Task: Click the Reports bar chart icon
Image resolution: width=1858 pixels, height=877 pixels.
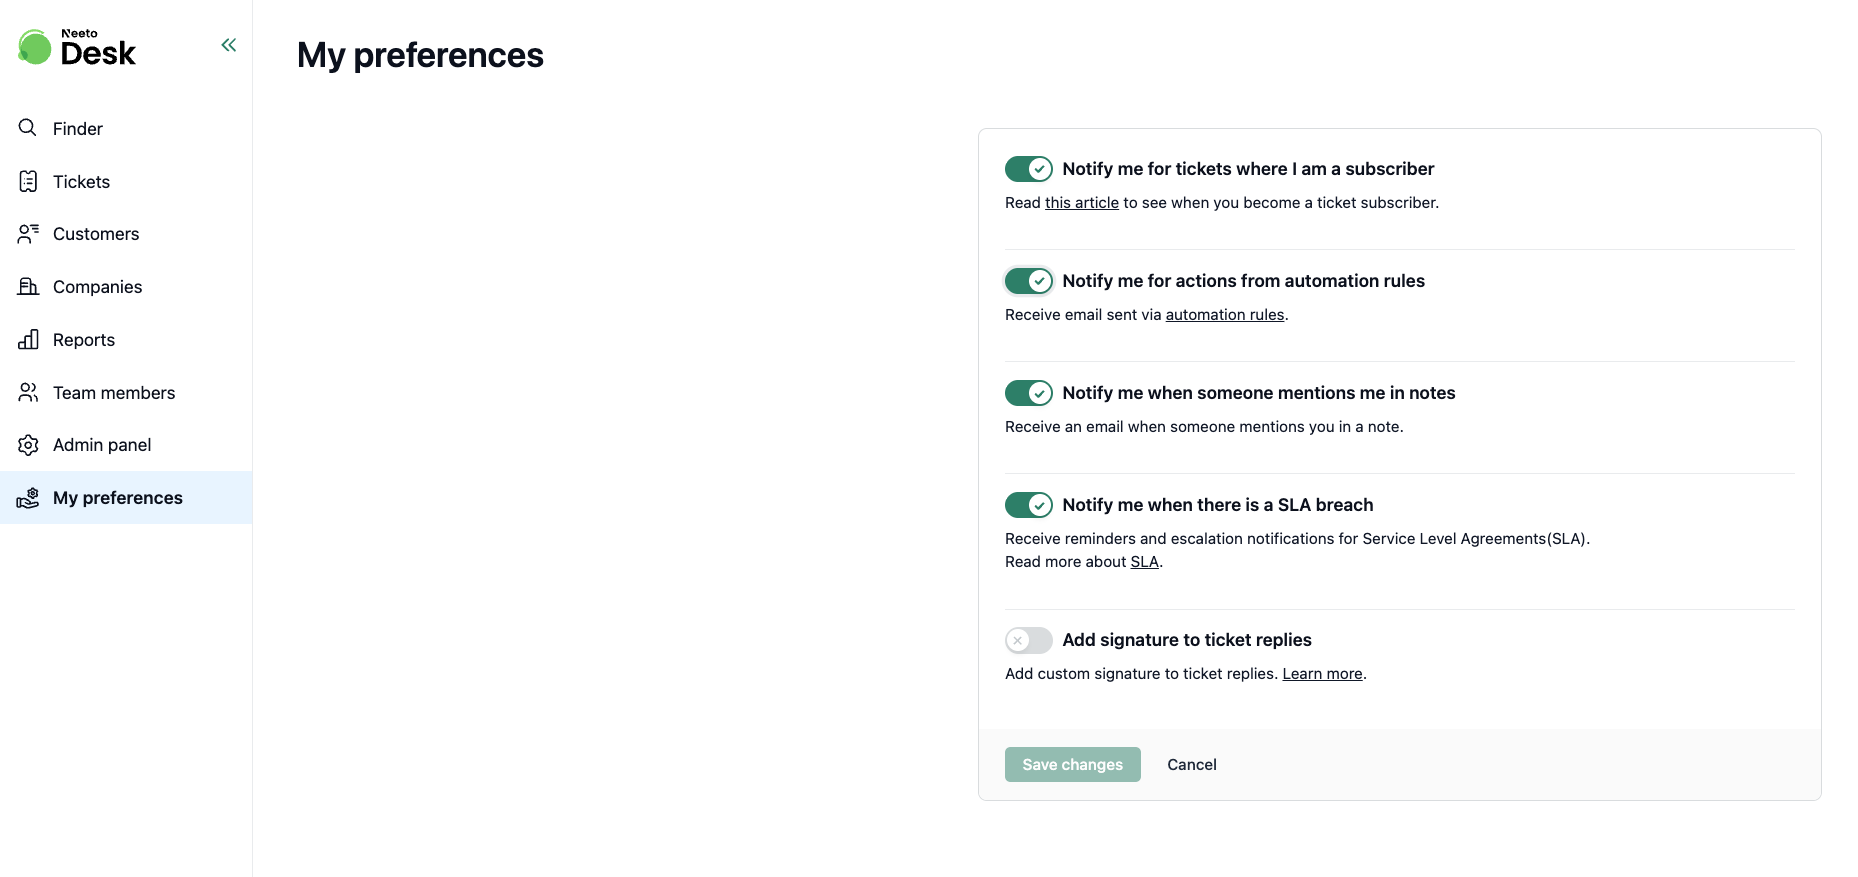Action: [x=28, y=340]
